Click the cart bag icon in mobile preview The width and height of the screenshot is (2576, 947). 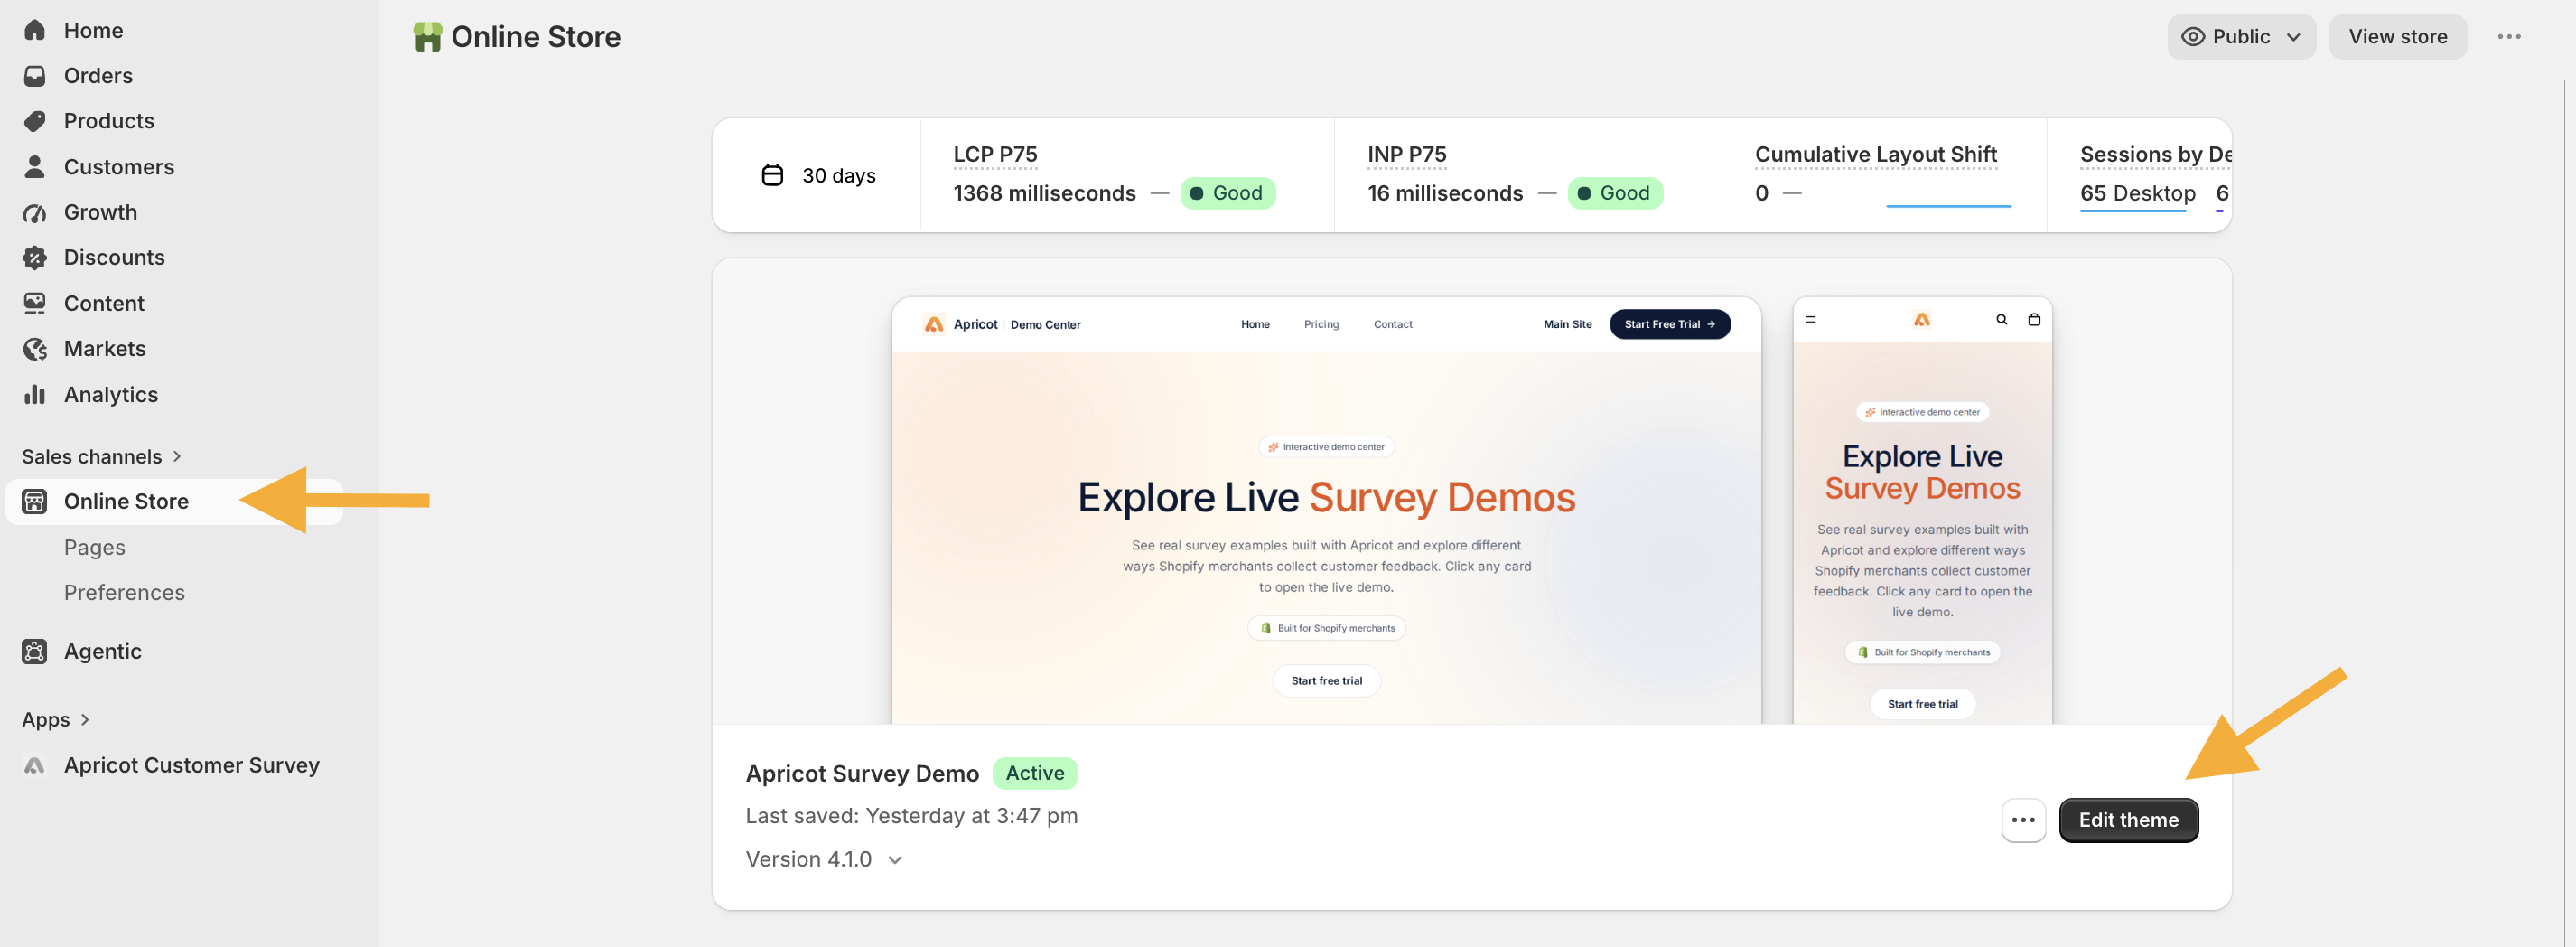point(2034,320)
